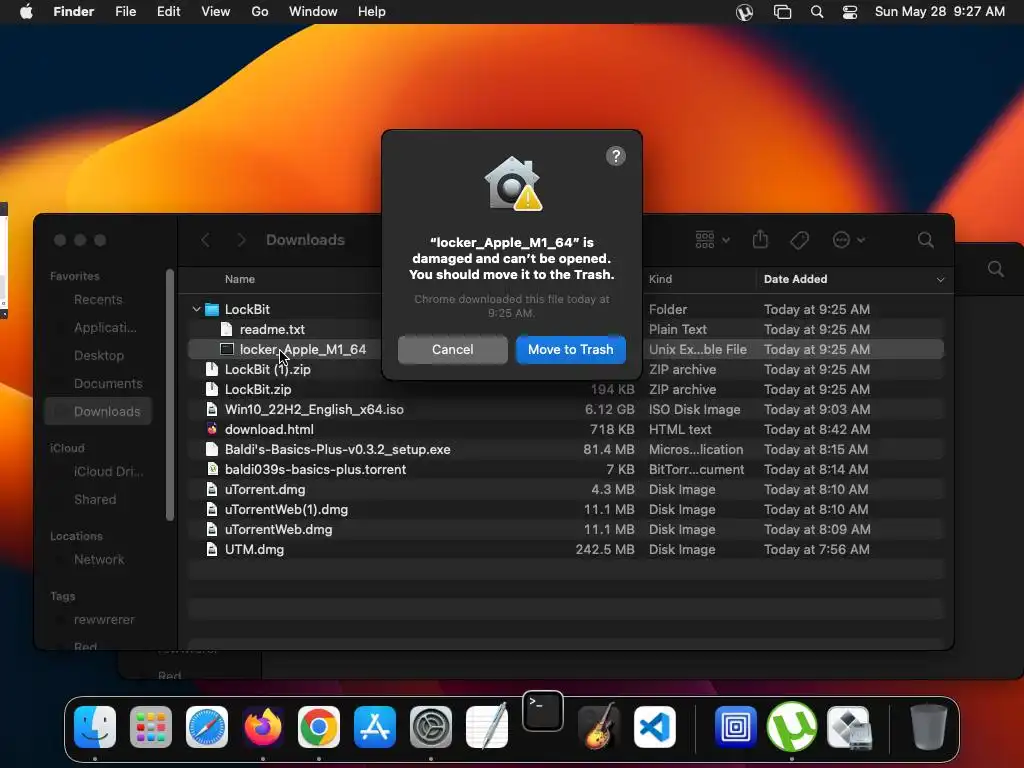Image resolution: width=1024 pixels, height=768 pixels.
Task: Select the UTM.dmg file
Action: (x=254, y=549)
